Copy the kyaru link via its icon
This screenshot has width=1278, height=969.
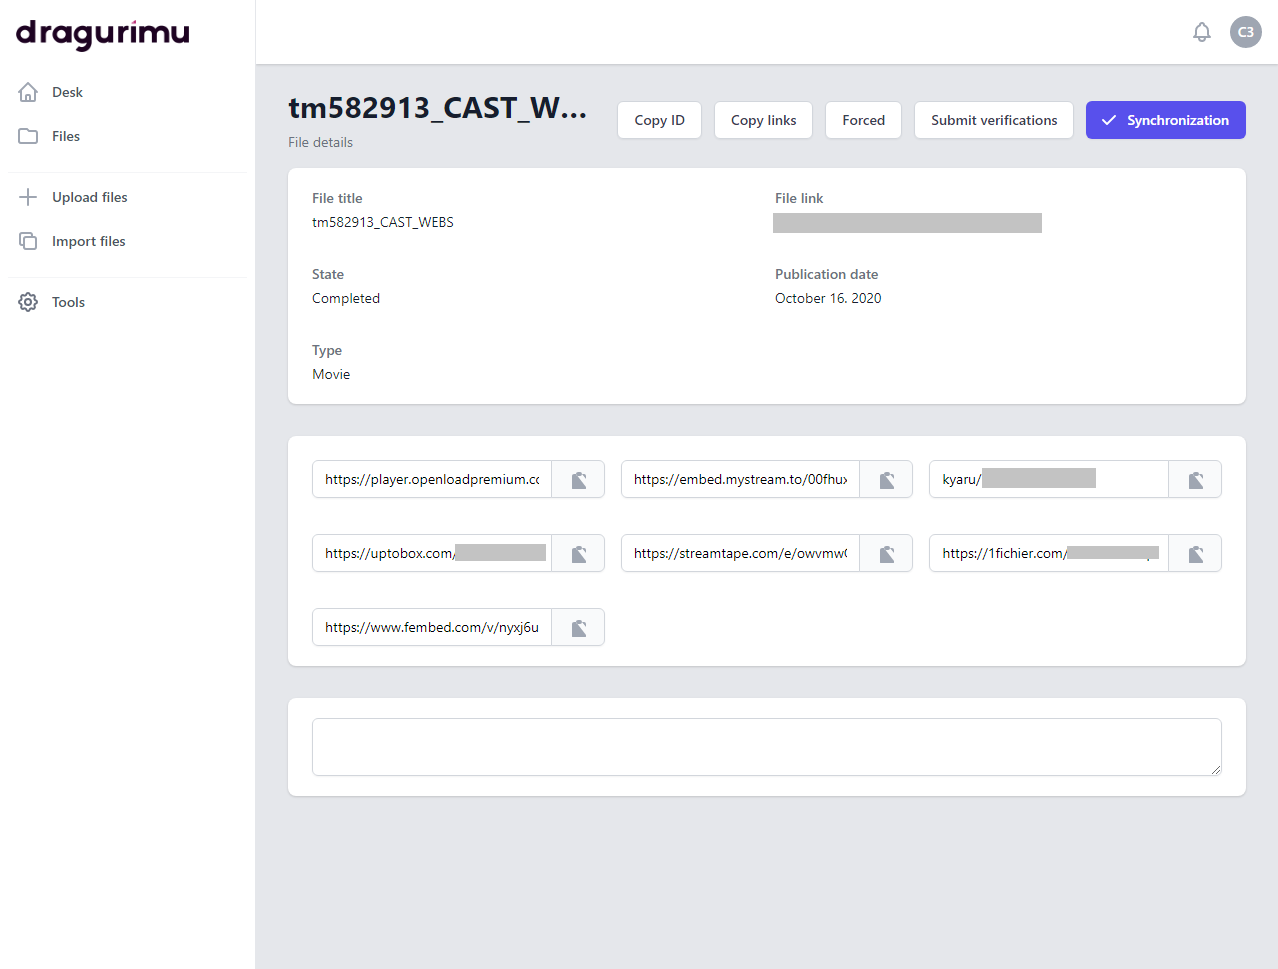(1195, 480)
